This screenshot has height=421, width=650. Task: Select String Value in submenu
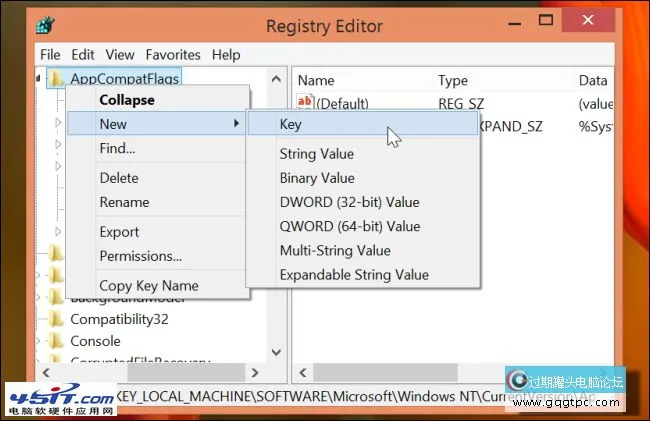[316, 154]
